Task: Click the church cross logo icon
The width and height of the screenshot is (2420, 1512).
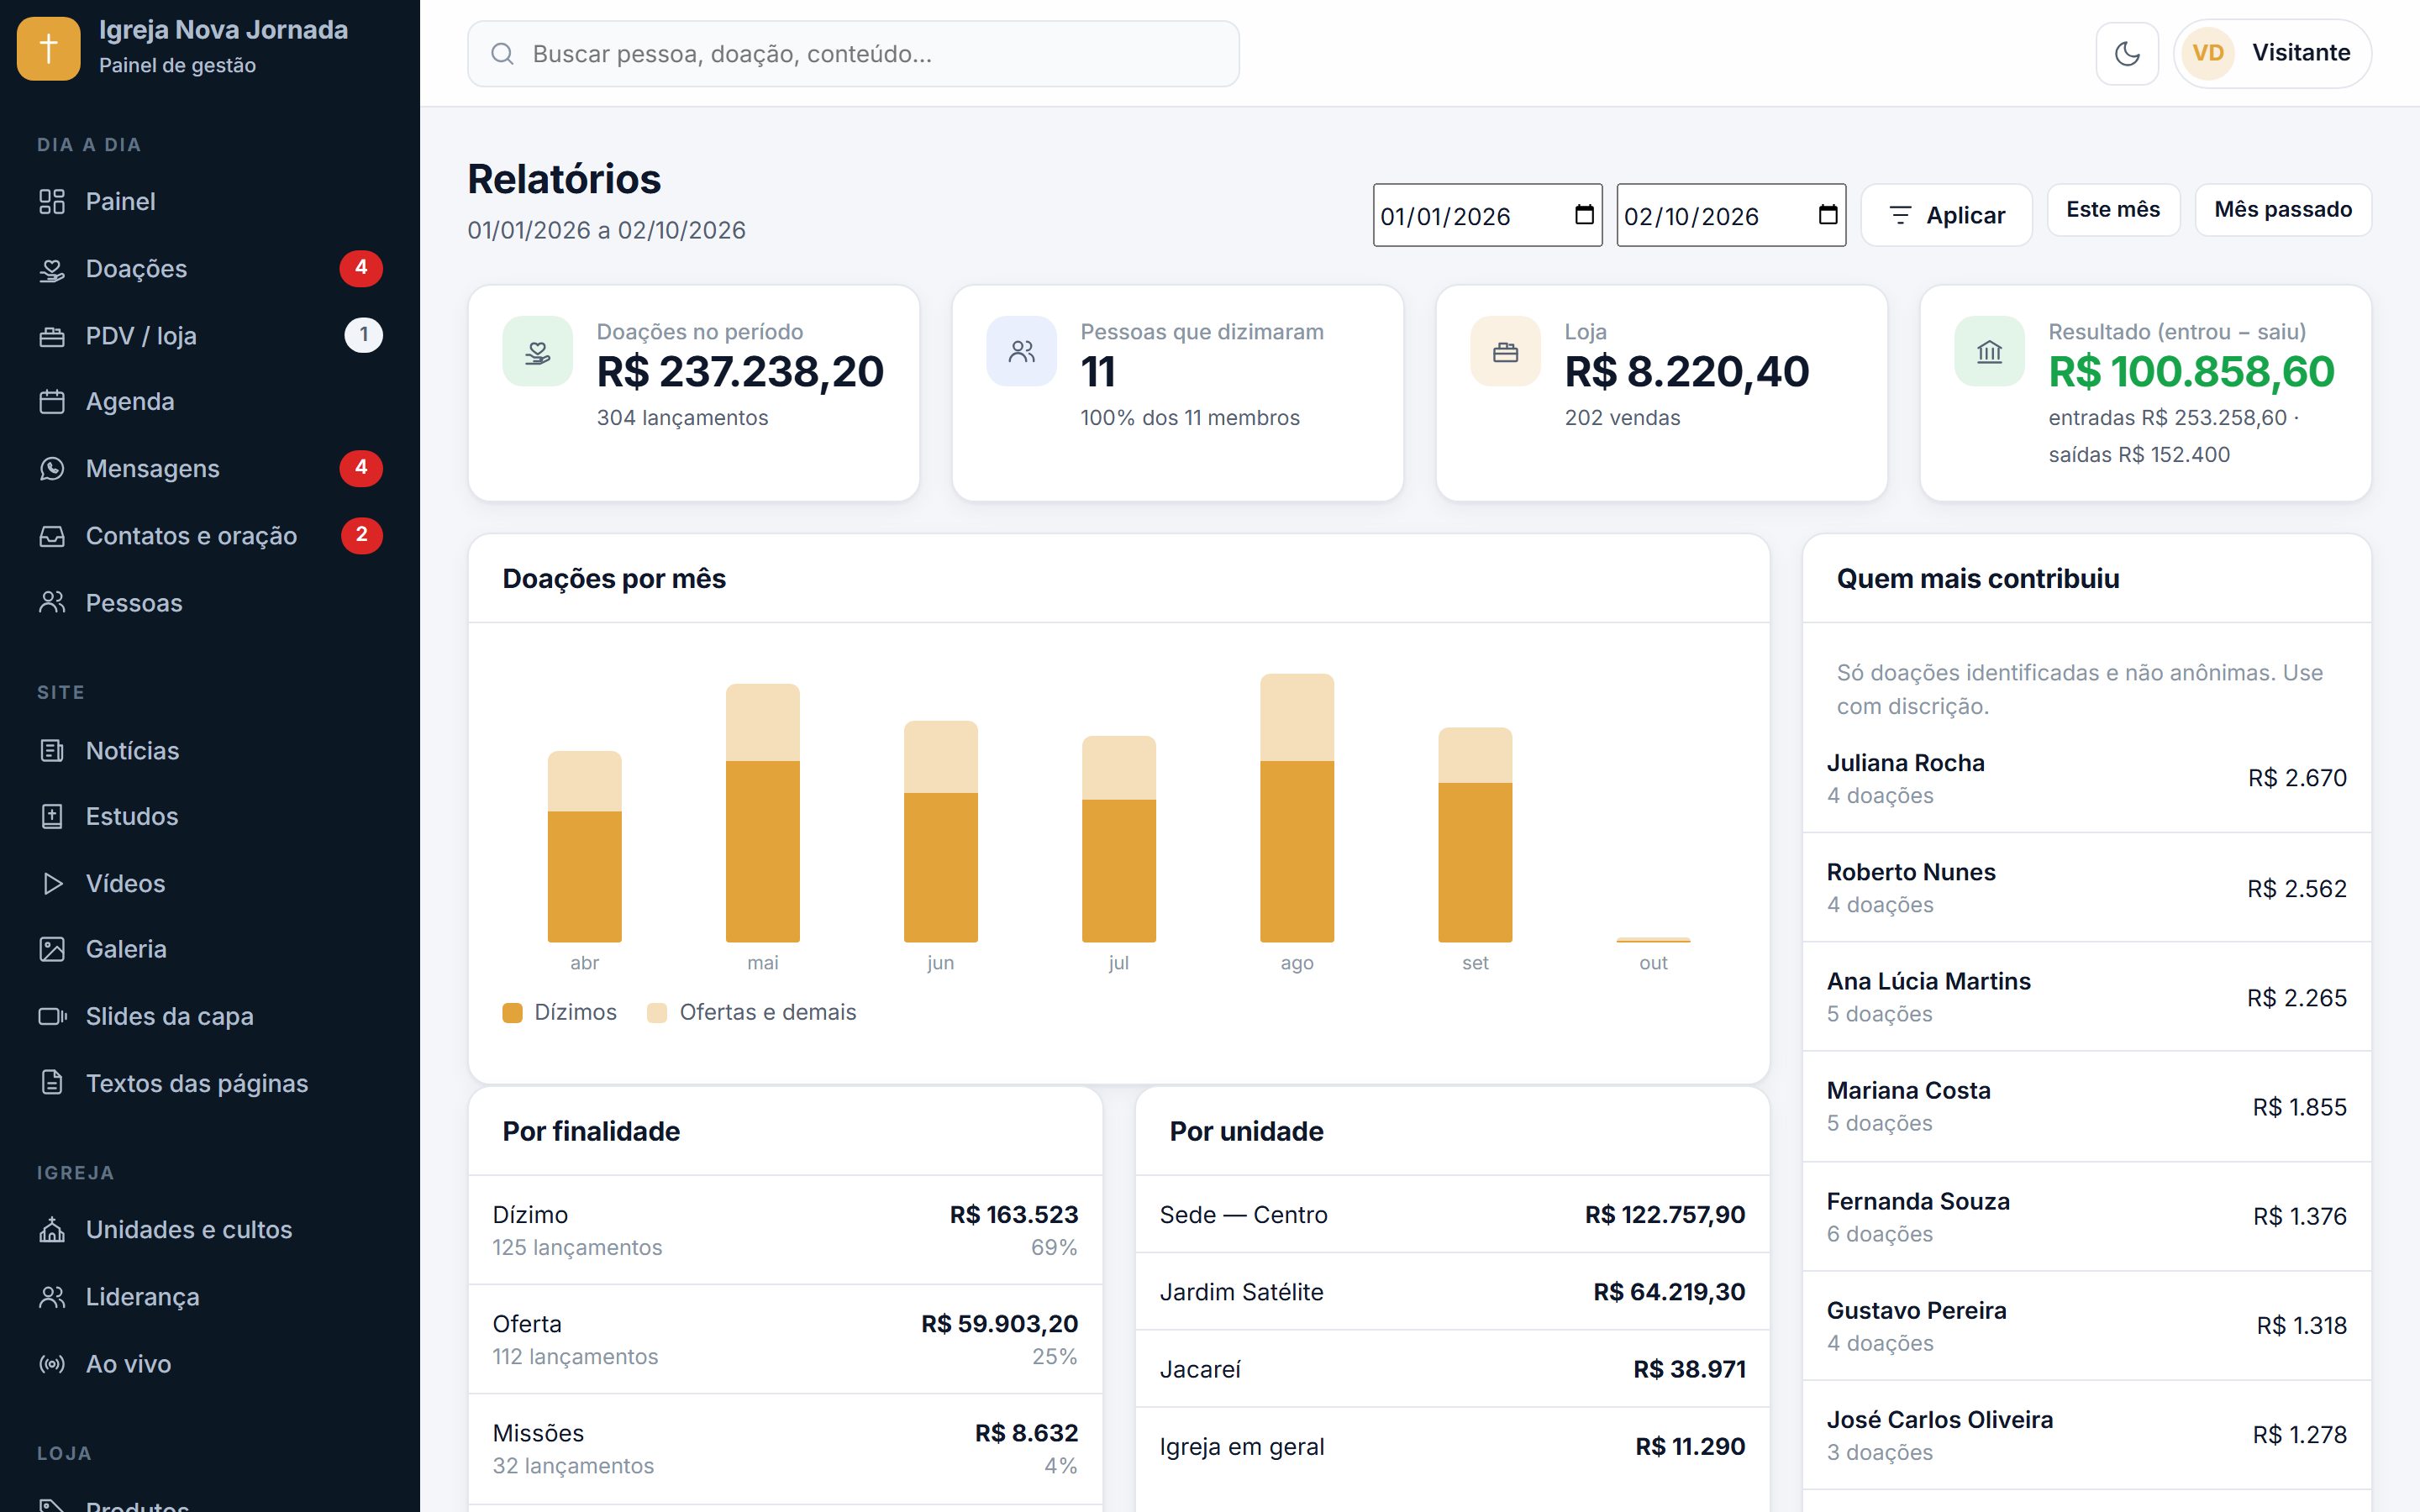Action: coord(49,48)
